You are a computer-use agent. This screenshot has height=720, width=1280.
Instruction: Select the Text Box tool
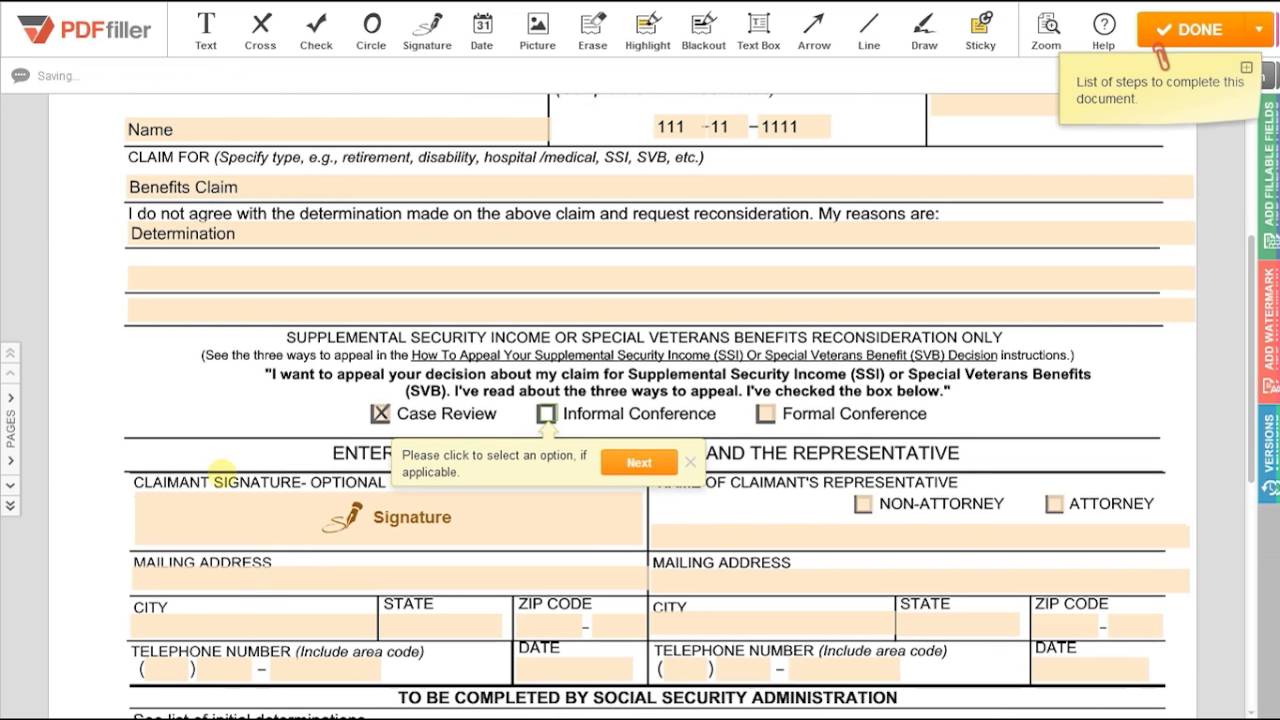759,30
